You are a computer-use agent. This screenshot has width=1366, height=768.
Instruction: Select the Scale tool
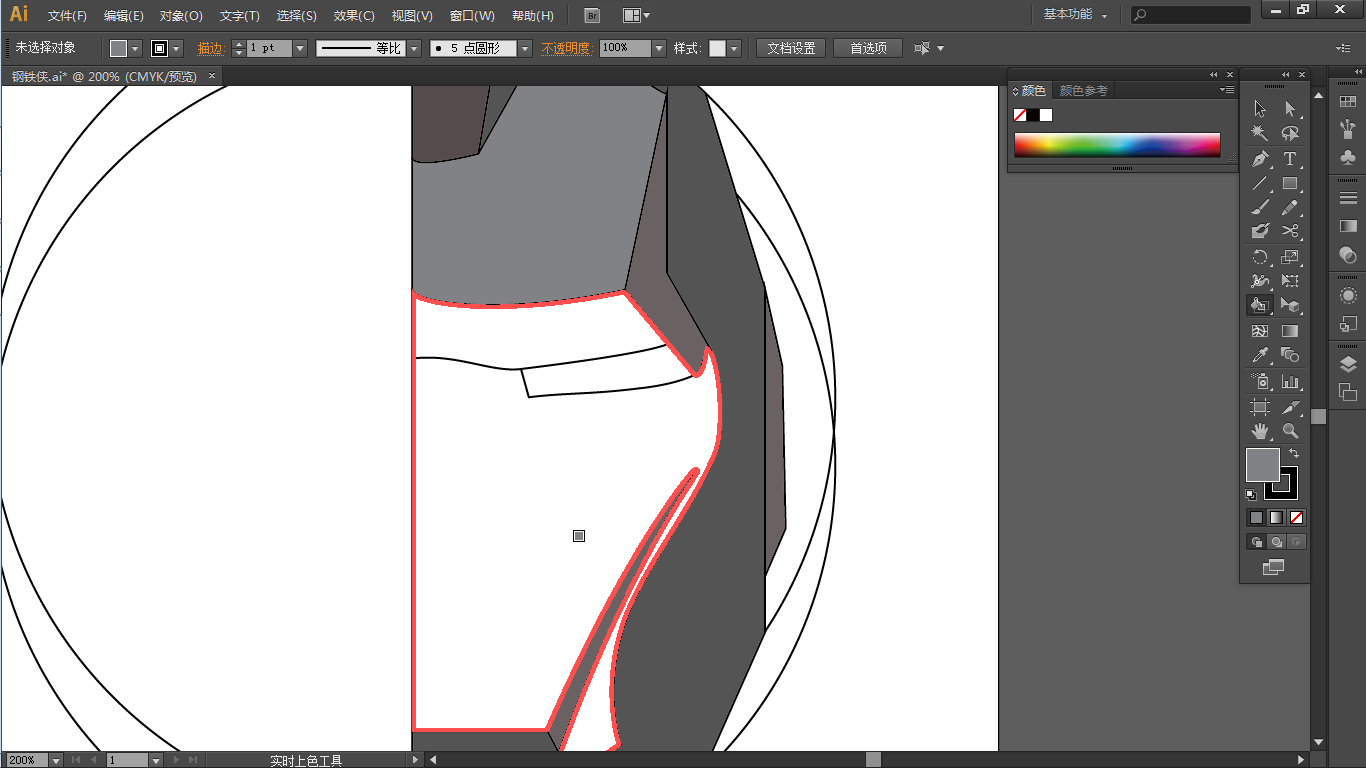pyautogui.click(x=1290, y=257)
